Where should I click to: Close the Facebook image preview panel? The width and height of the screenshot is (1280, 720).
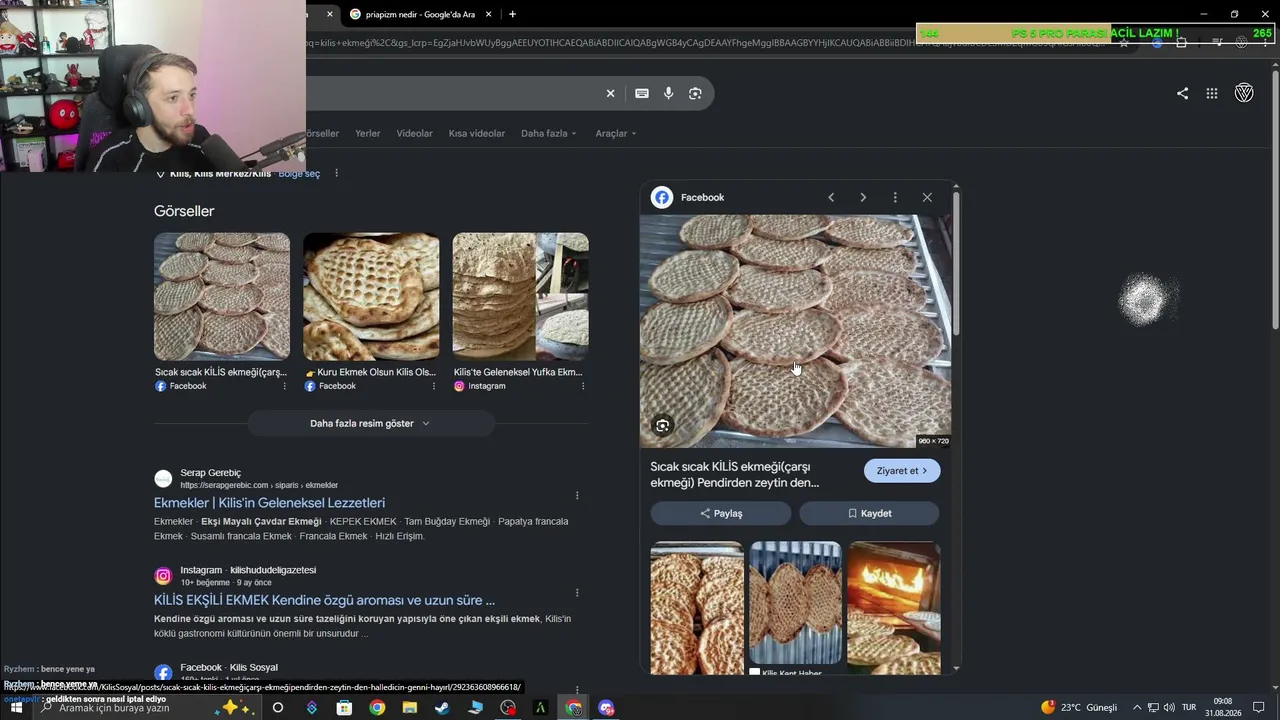click(927, 197)
